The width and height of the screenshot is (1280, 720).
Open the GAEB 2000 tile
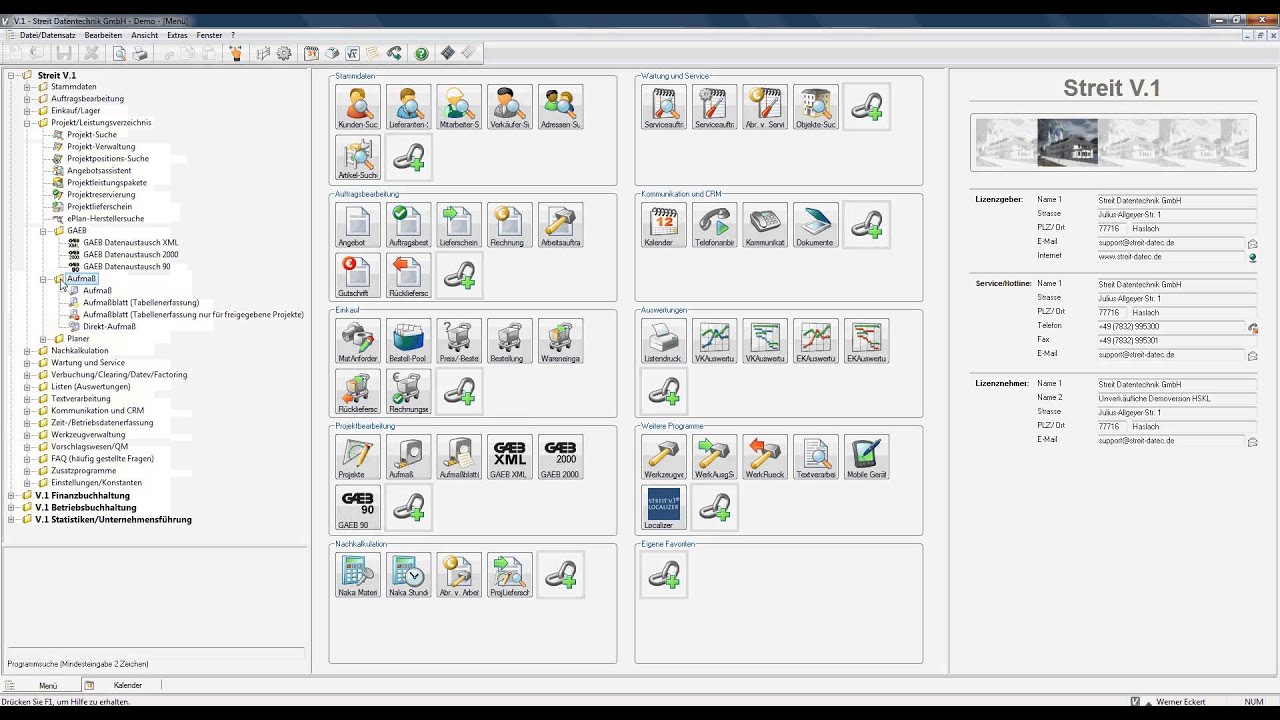coord(560,457)
